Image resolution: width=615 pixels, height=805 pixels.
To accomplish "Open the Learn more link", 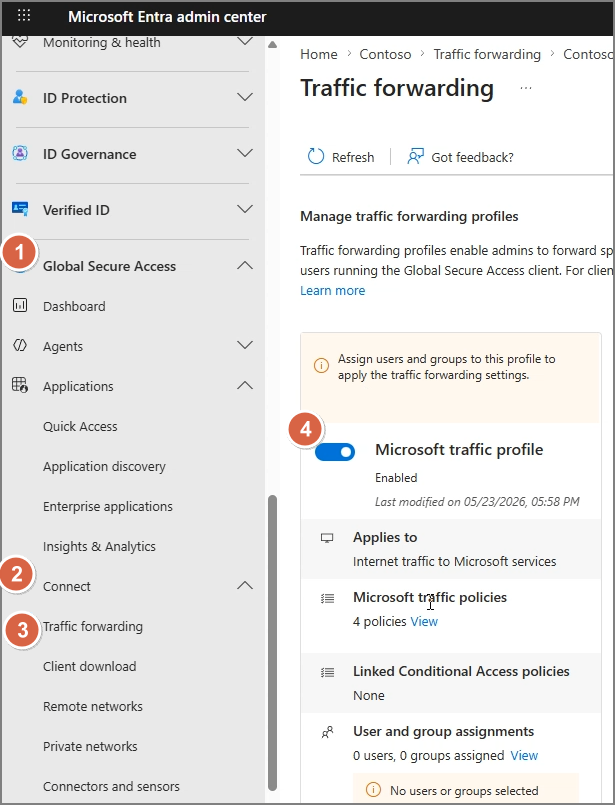I will pyautogui.click(x=333, y=291).
